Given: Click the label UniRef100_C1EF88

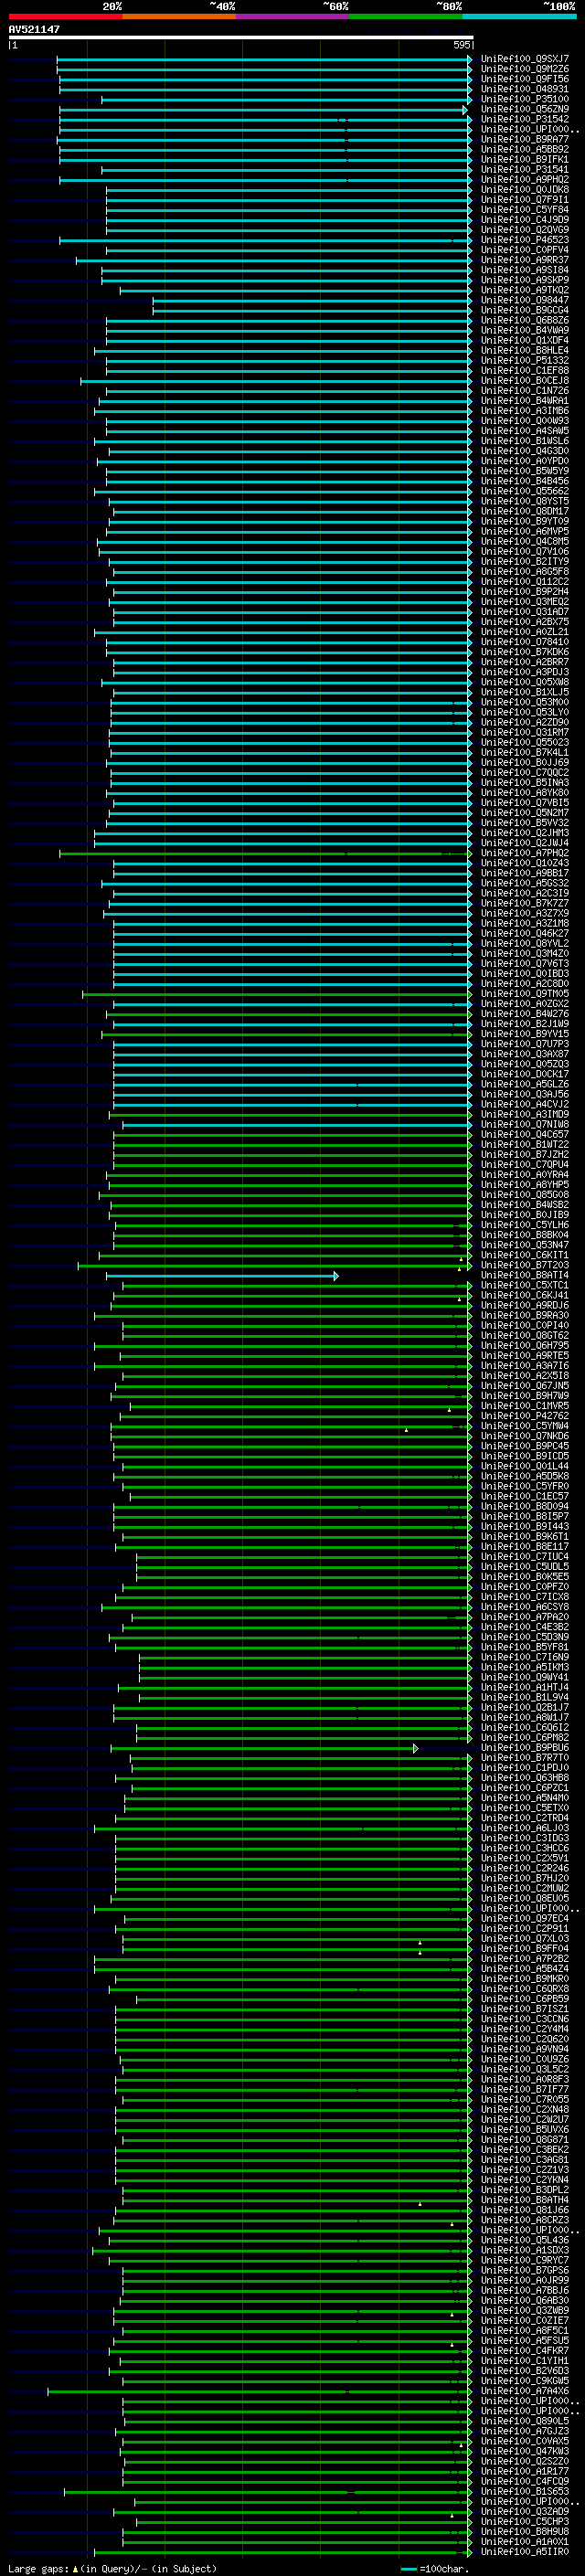Looking at the screenshot, I should 525,370.
